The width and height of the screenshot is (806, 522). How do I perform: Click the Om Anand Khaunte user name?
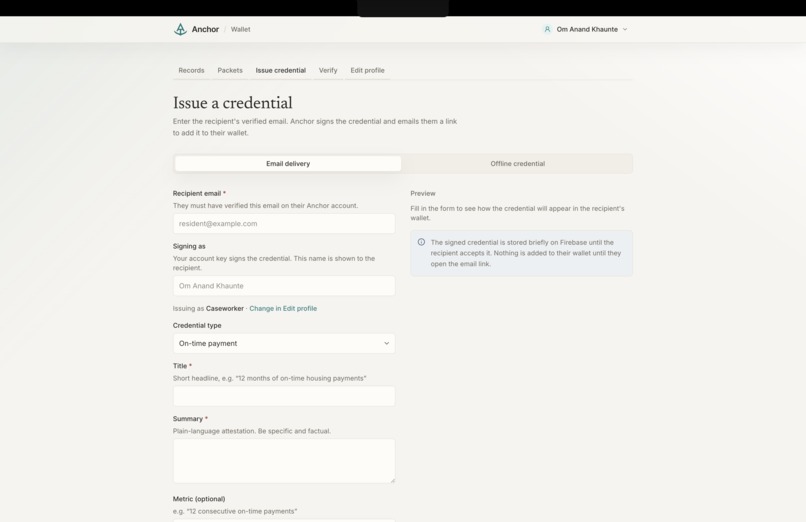click(587, 29)
